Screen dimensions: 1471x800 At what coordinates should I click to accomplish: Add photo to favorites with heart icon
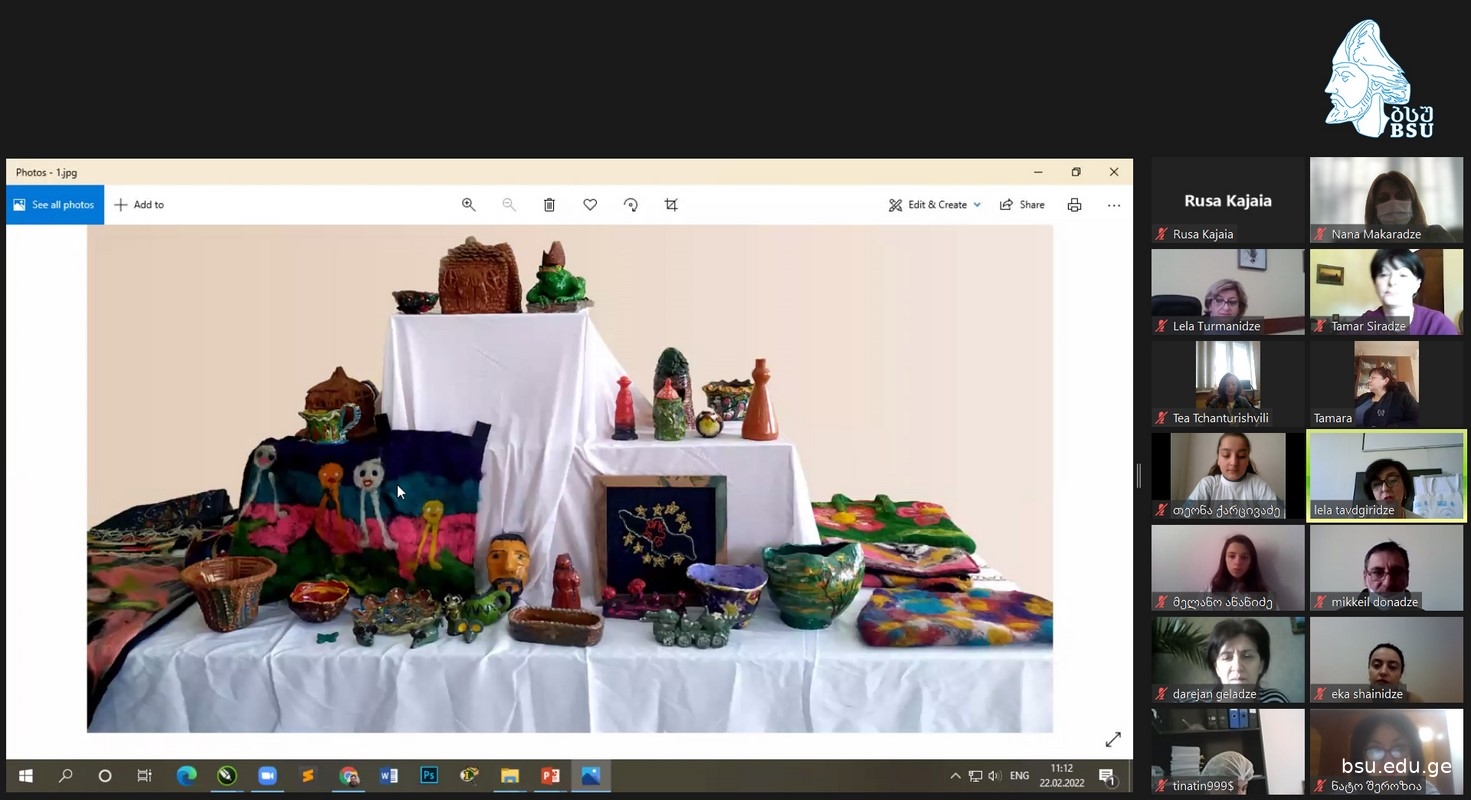[x=590, y=205]
